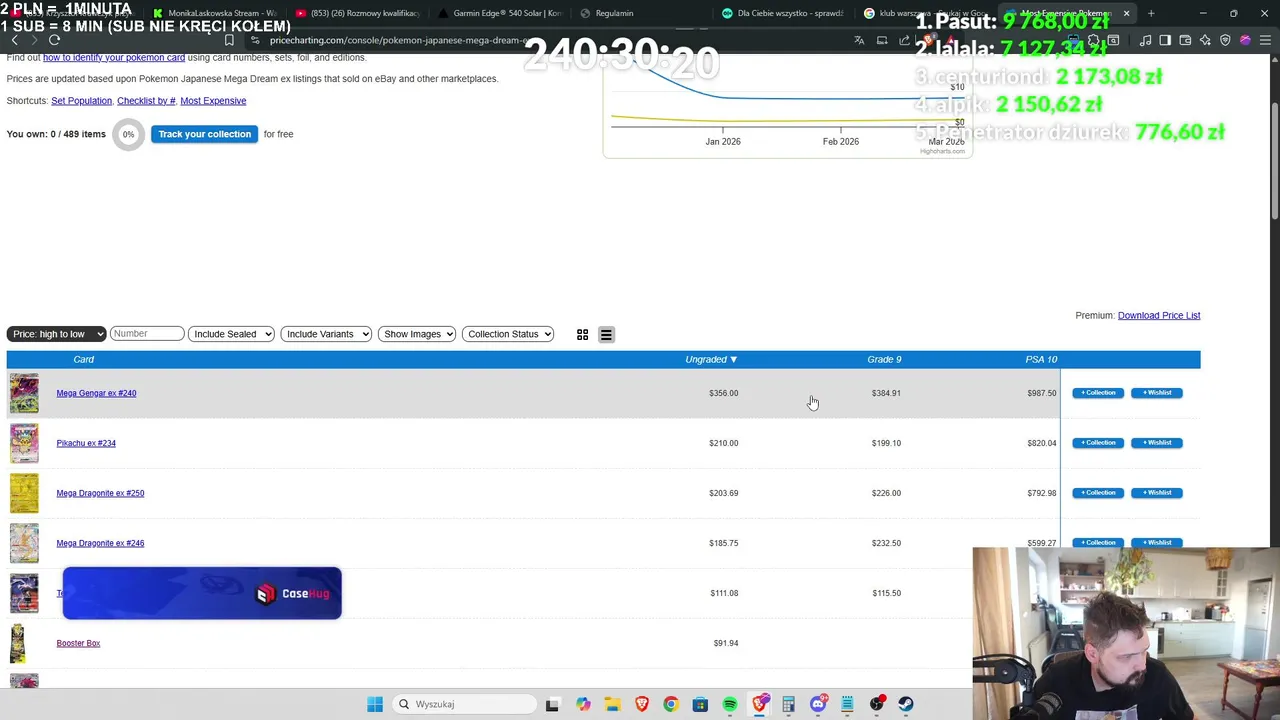Screen dimensions: 1280x720
Task: Open Spotify from taskbar
Action: click(x=730, y=704)
